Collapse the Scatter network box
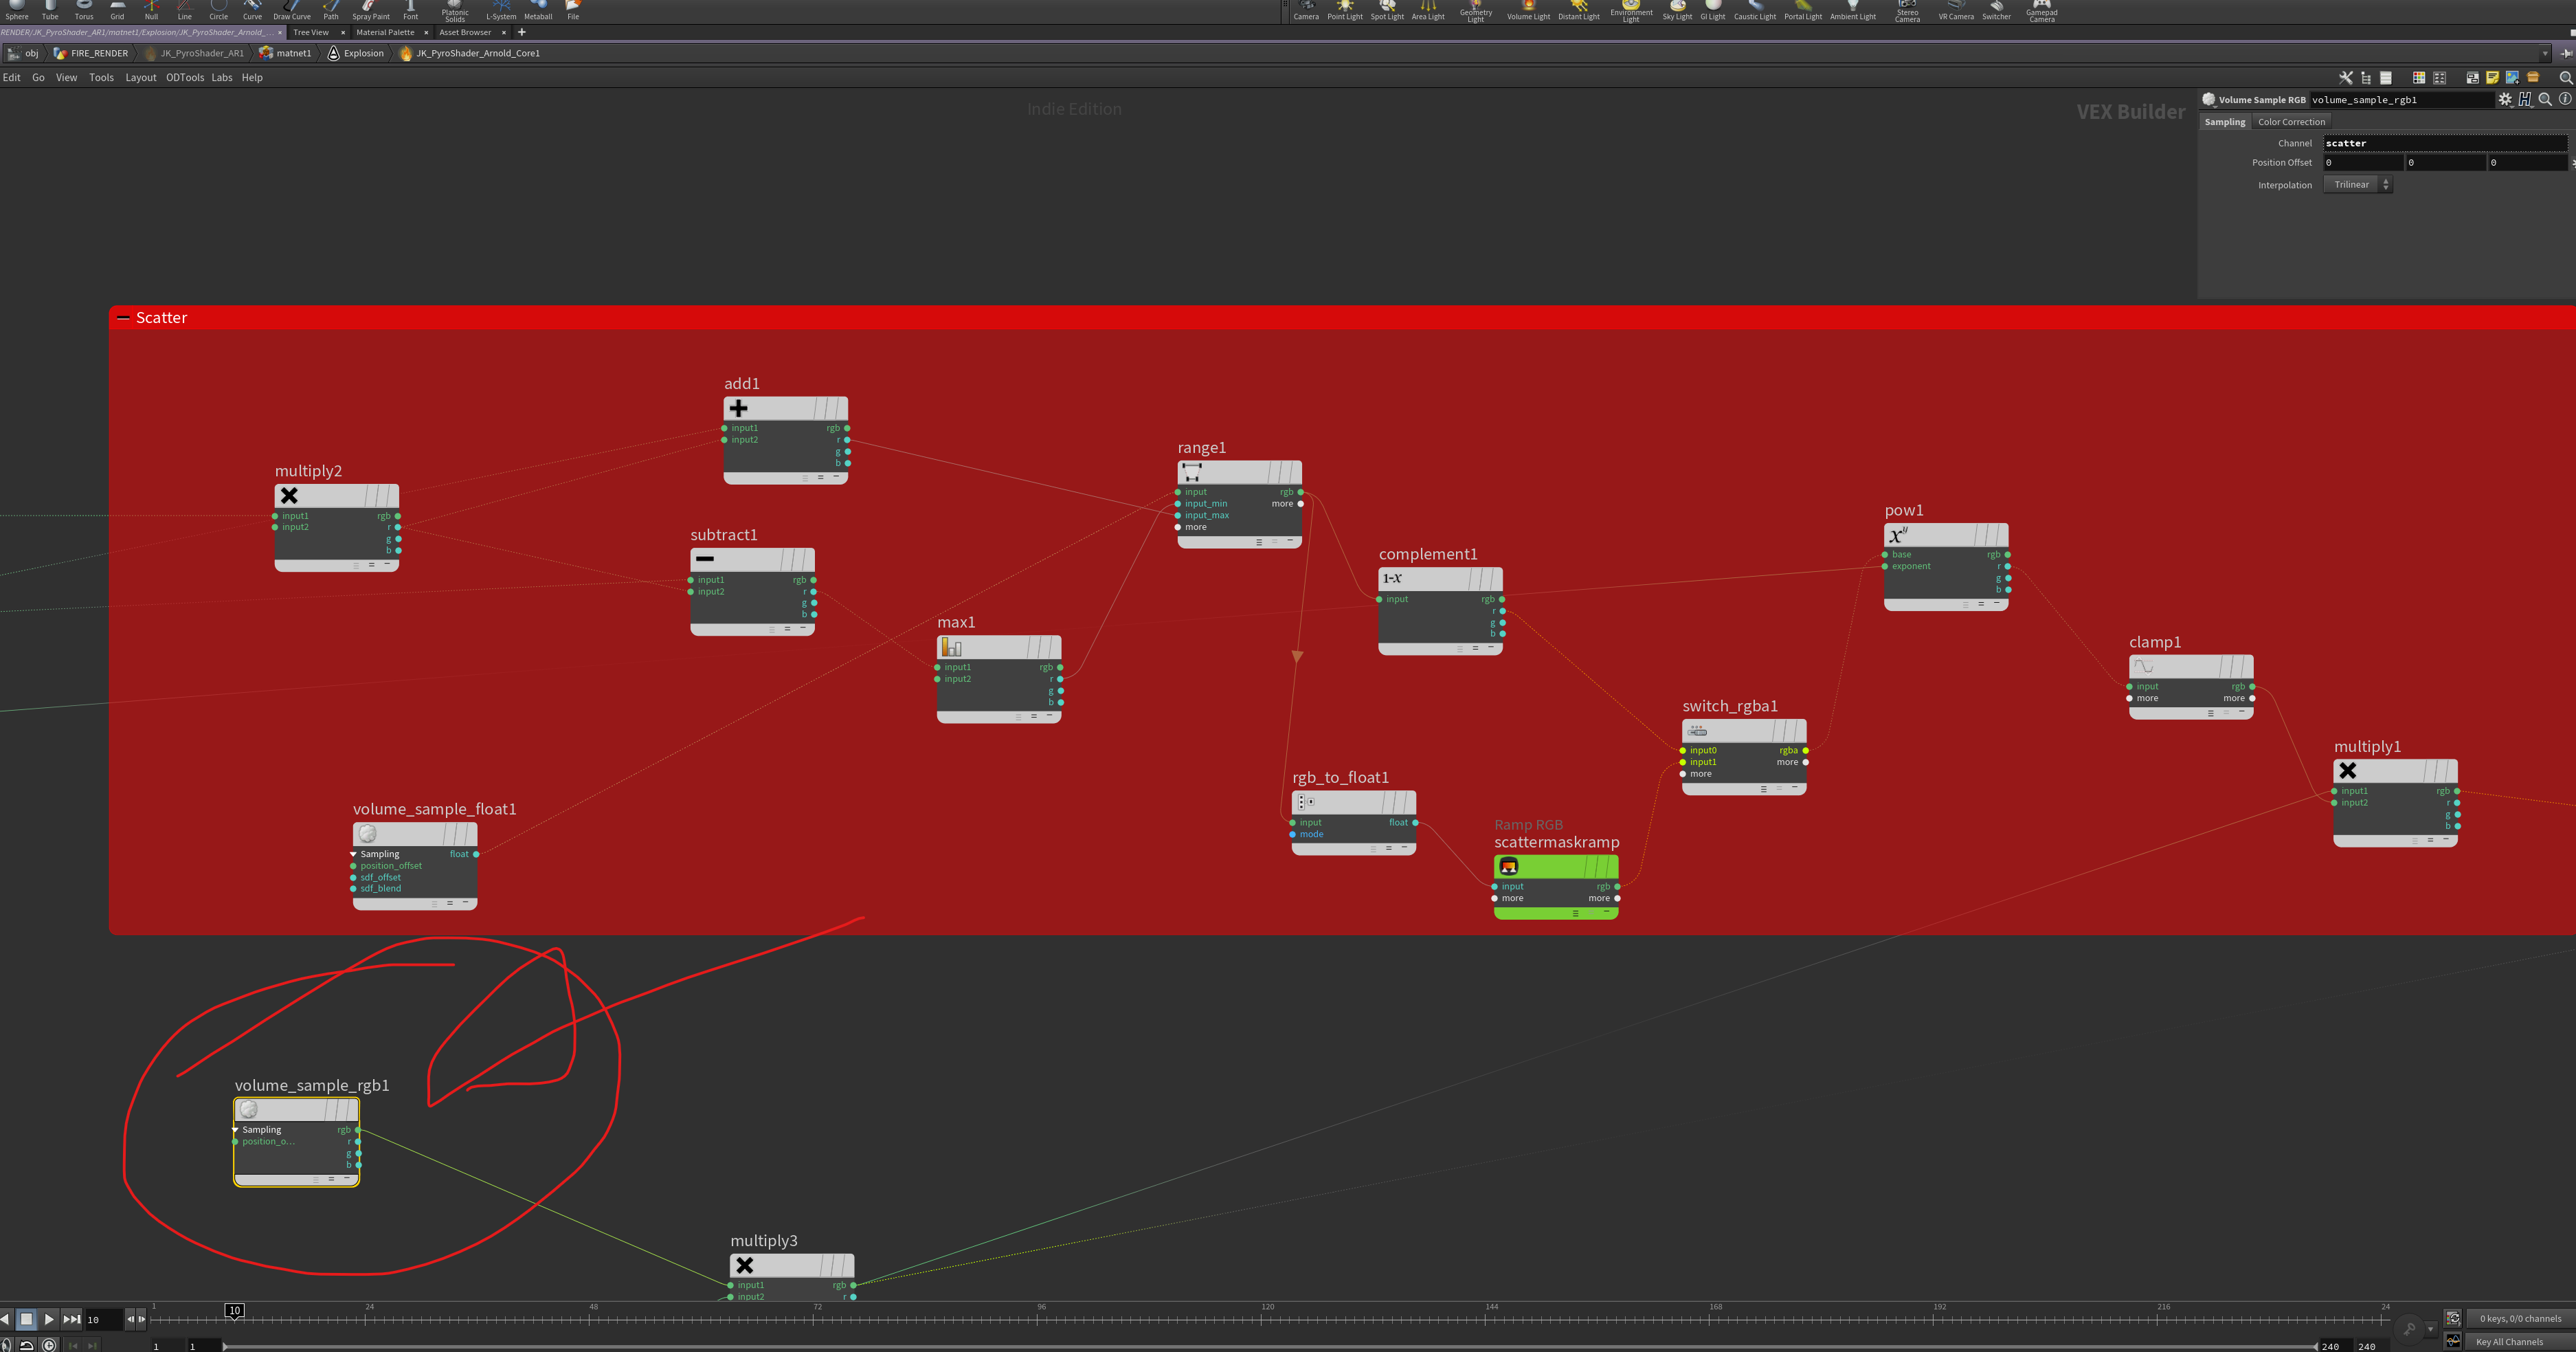The width and height of the screenshot is (2576, 1352). coord(124,318)
